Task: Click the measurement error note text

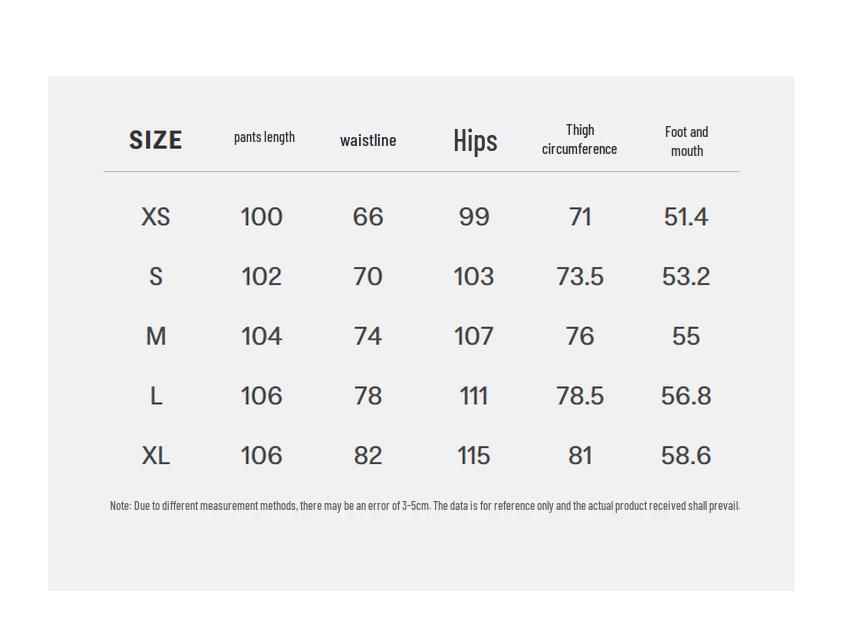Action: tap(424, 506)
